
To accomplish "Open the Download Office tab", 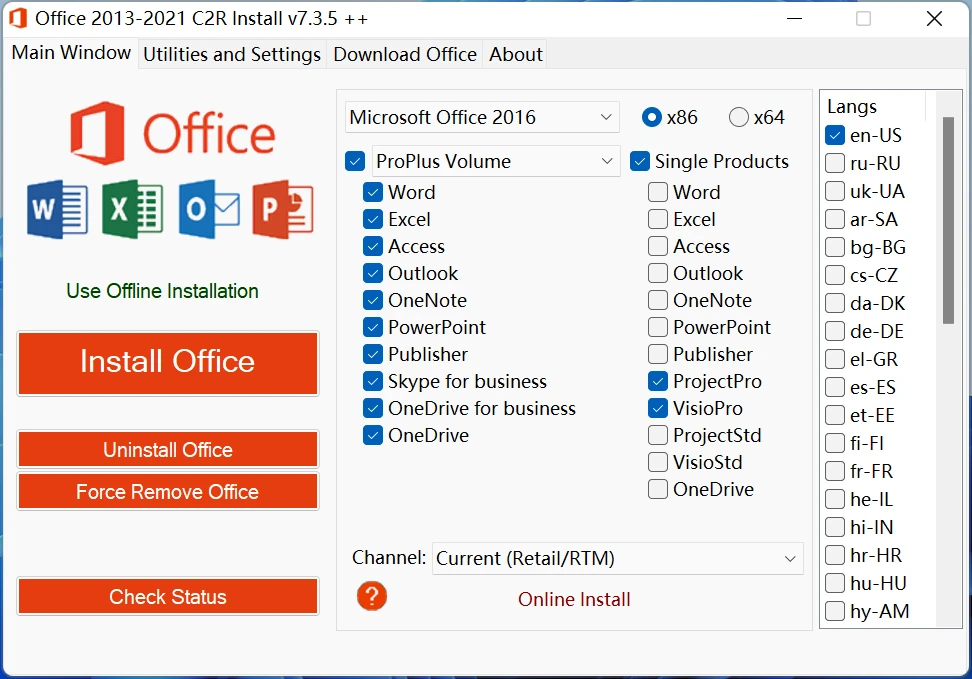I will click(x=405, y=54).
